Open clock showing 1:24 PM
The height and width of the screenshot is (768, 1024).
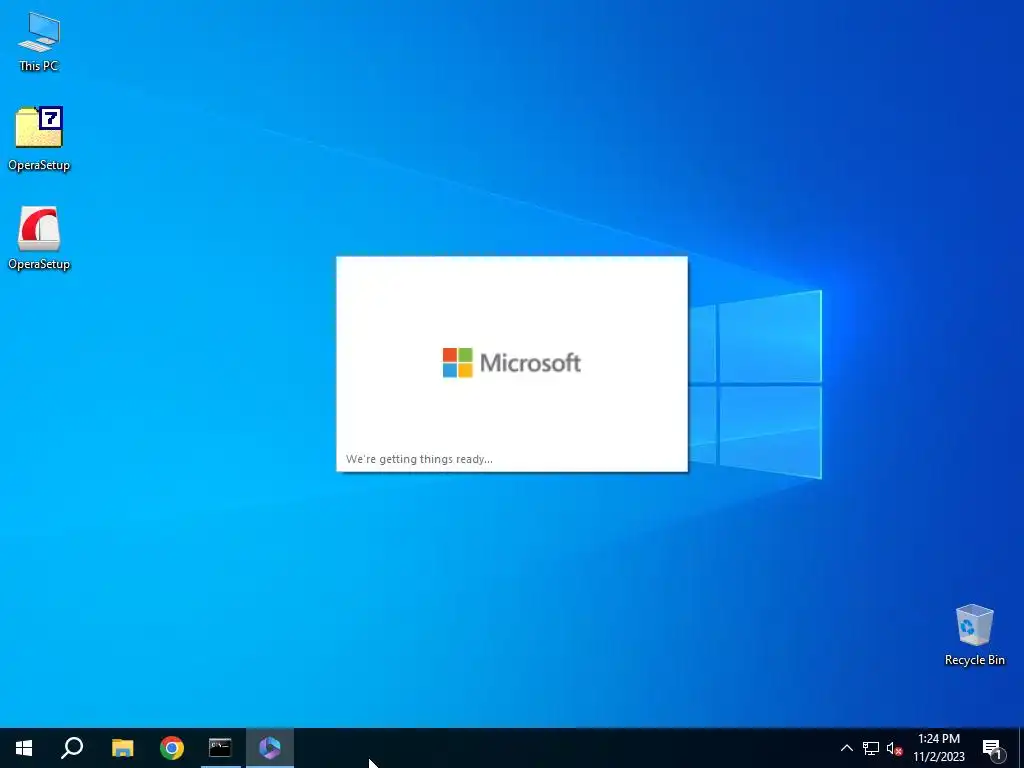938,748
